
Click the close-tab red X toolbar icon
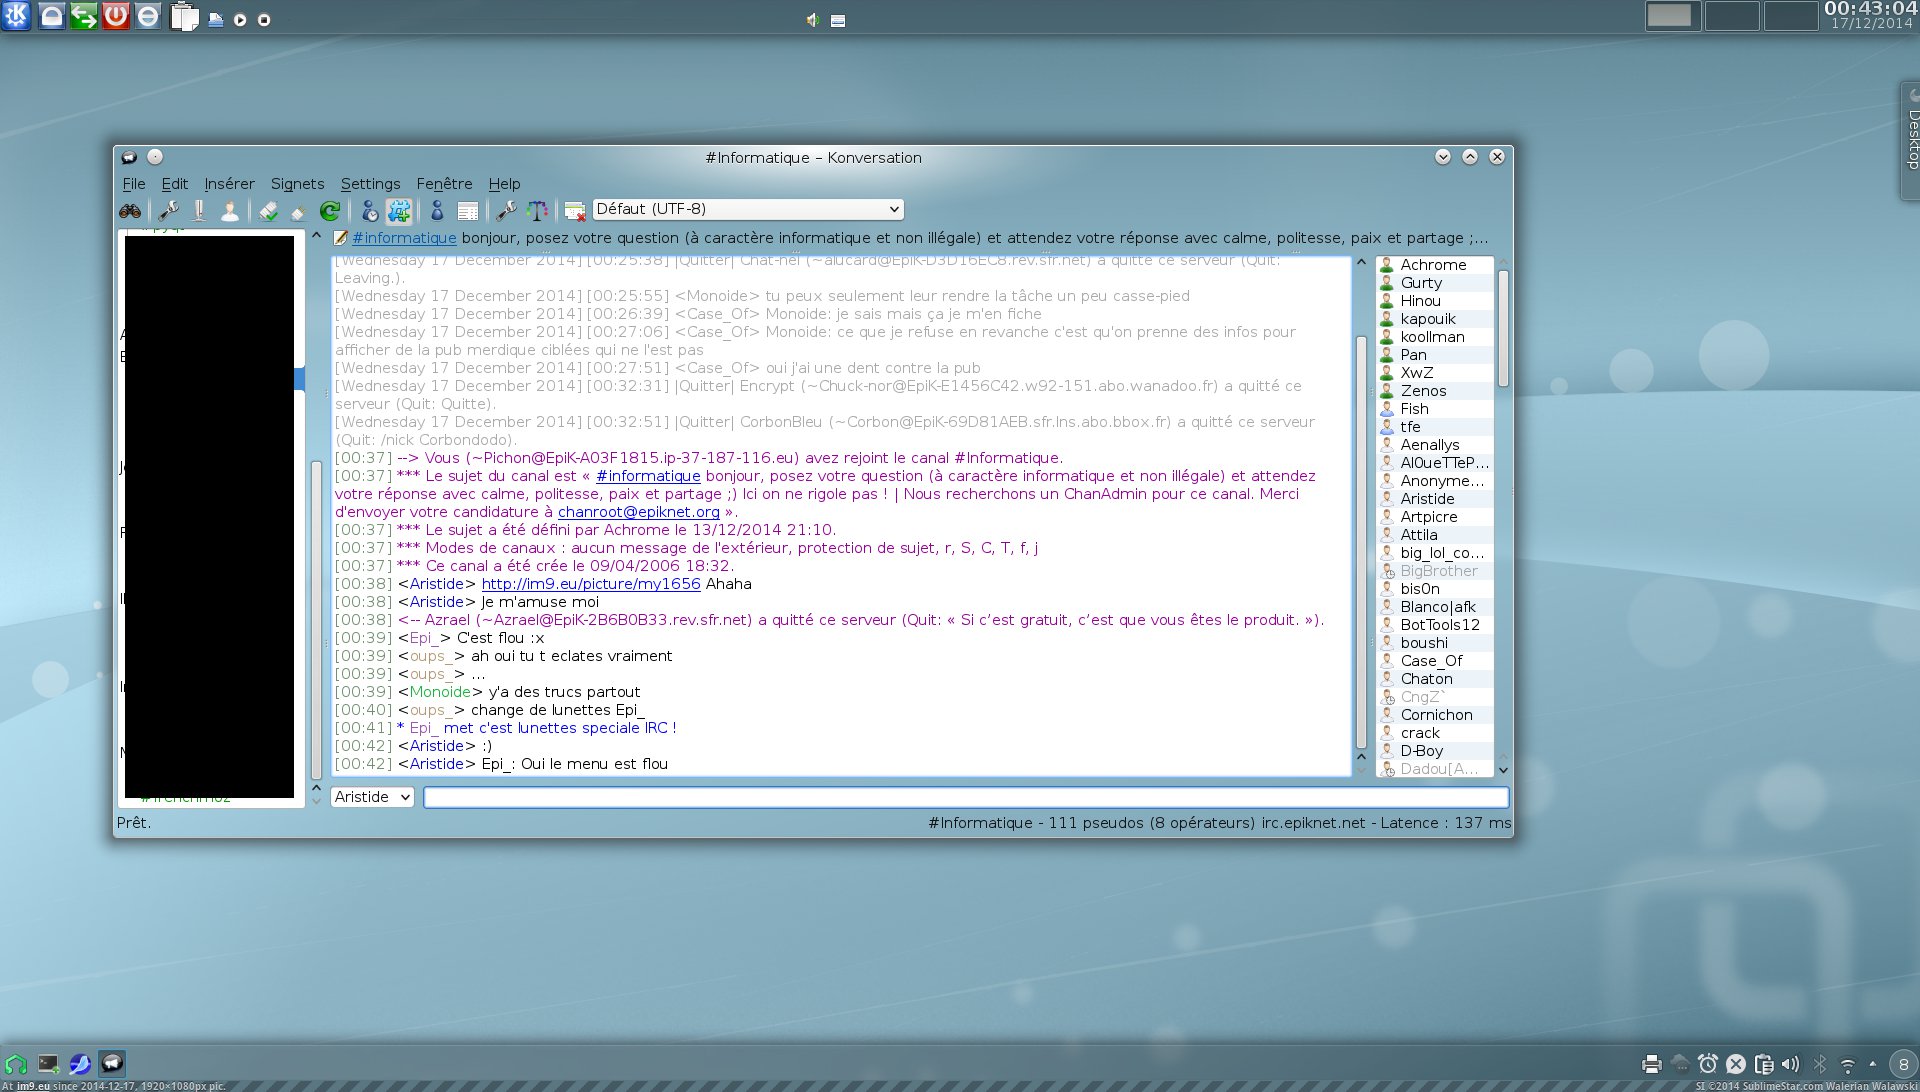coord(575,211)
